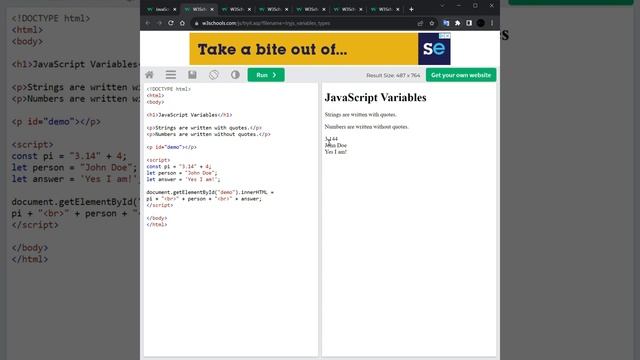
Task: Toggle dark mode with the half-circle icon
Action: click(x=235, y=75)
